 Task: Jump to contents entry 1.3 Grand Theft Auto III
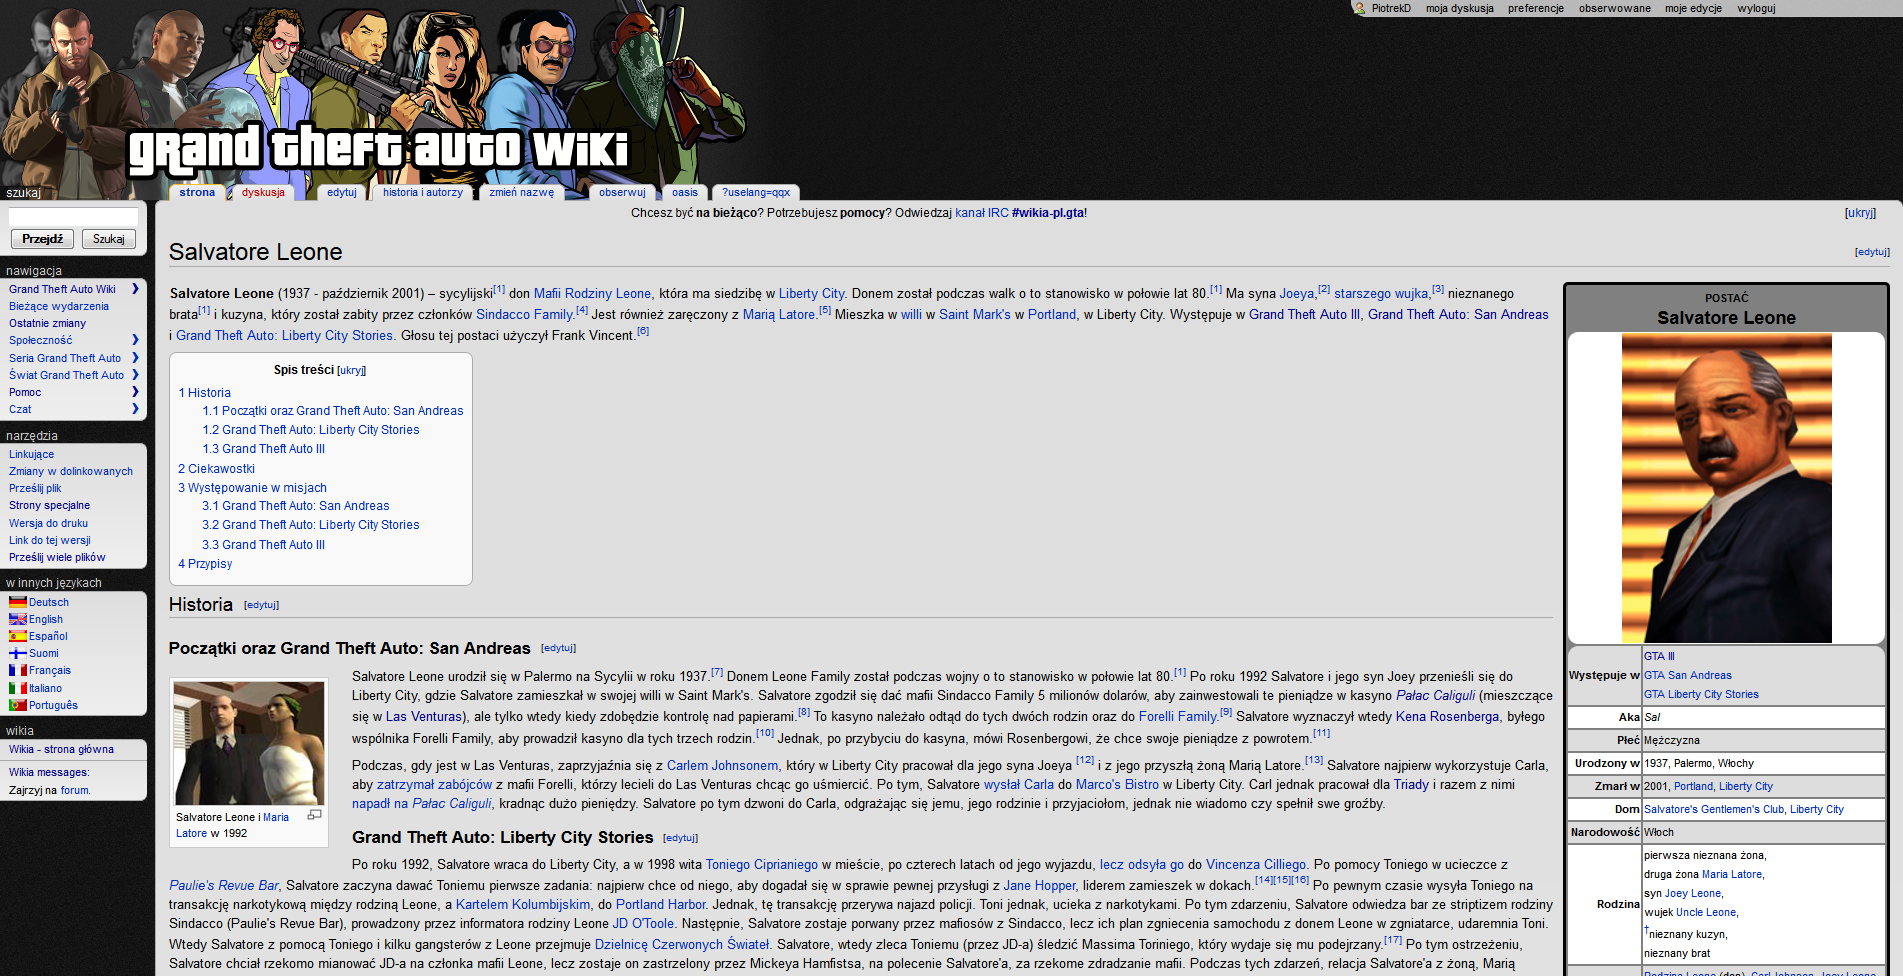pos(263,449)
